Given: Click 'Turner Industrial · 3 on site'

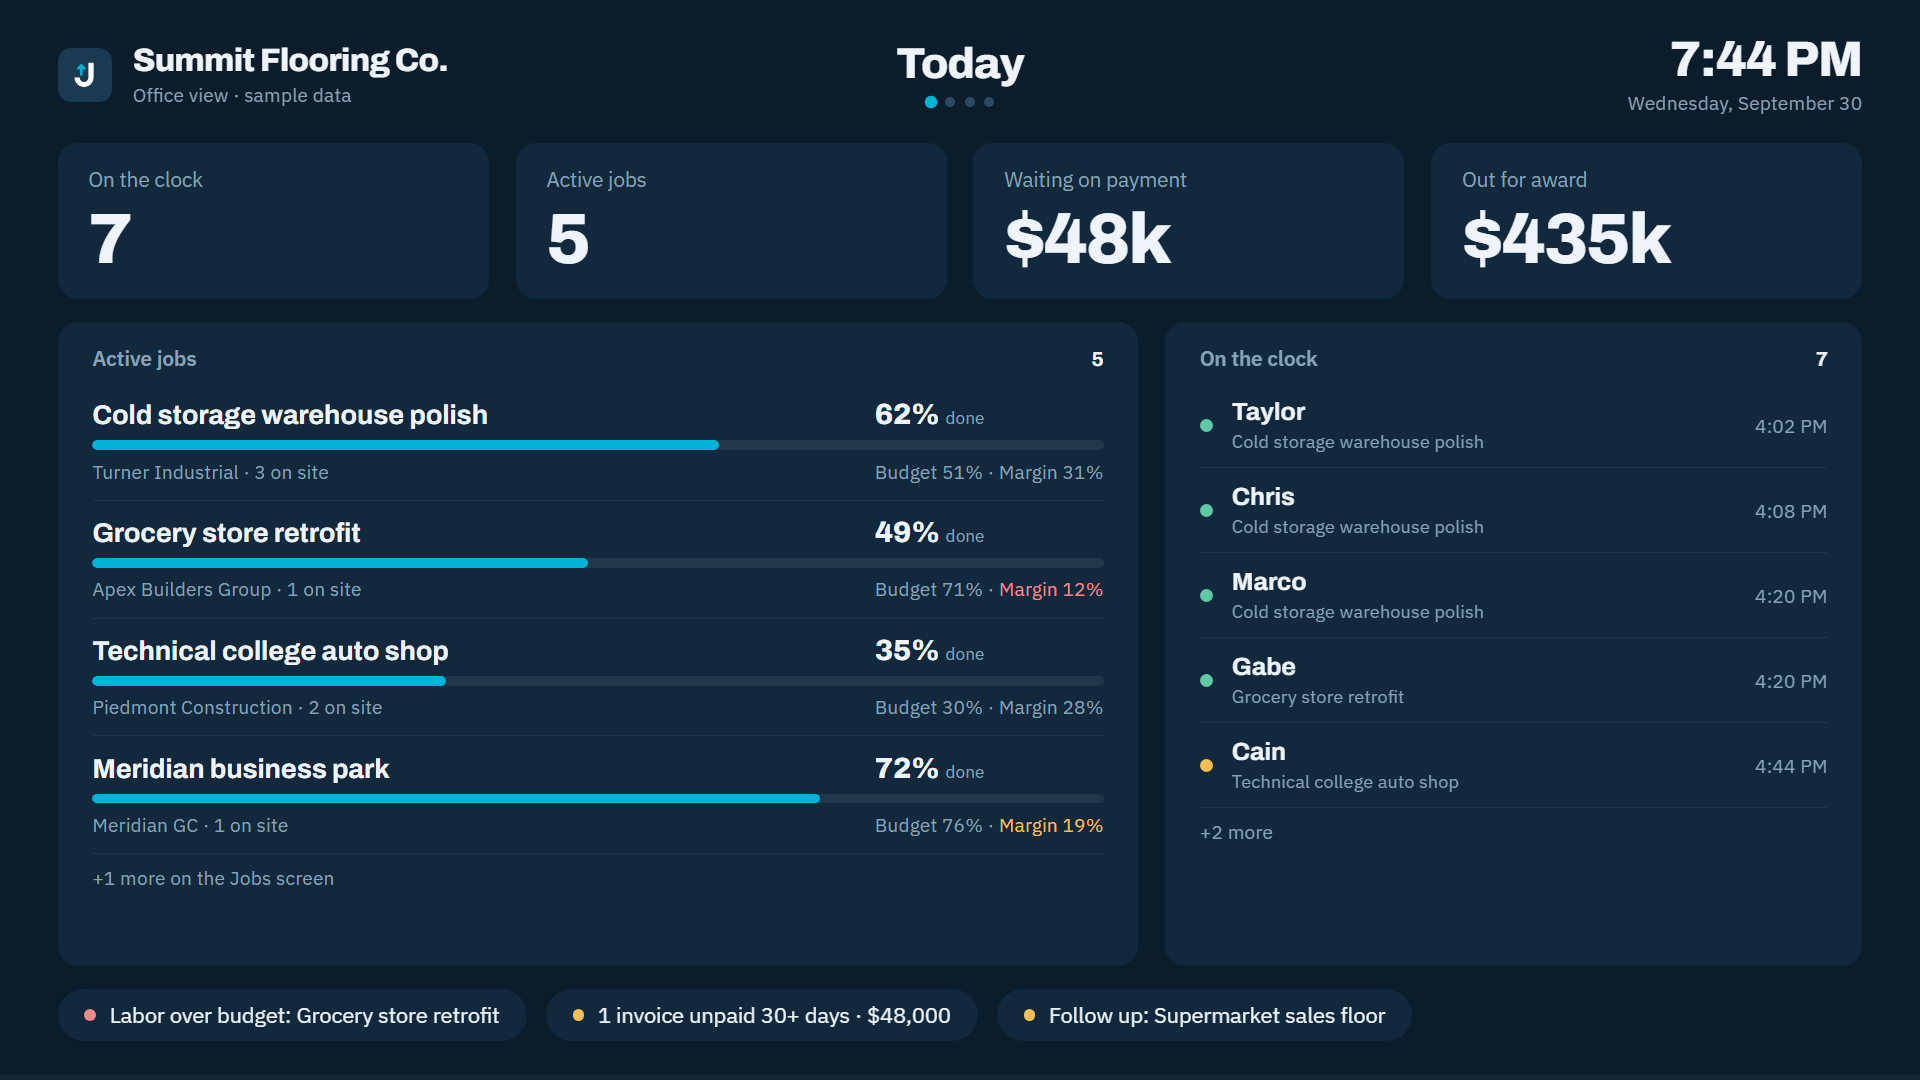Looking at the screenshot, I should click(210, 473).
